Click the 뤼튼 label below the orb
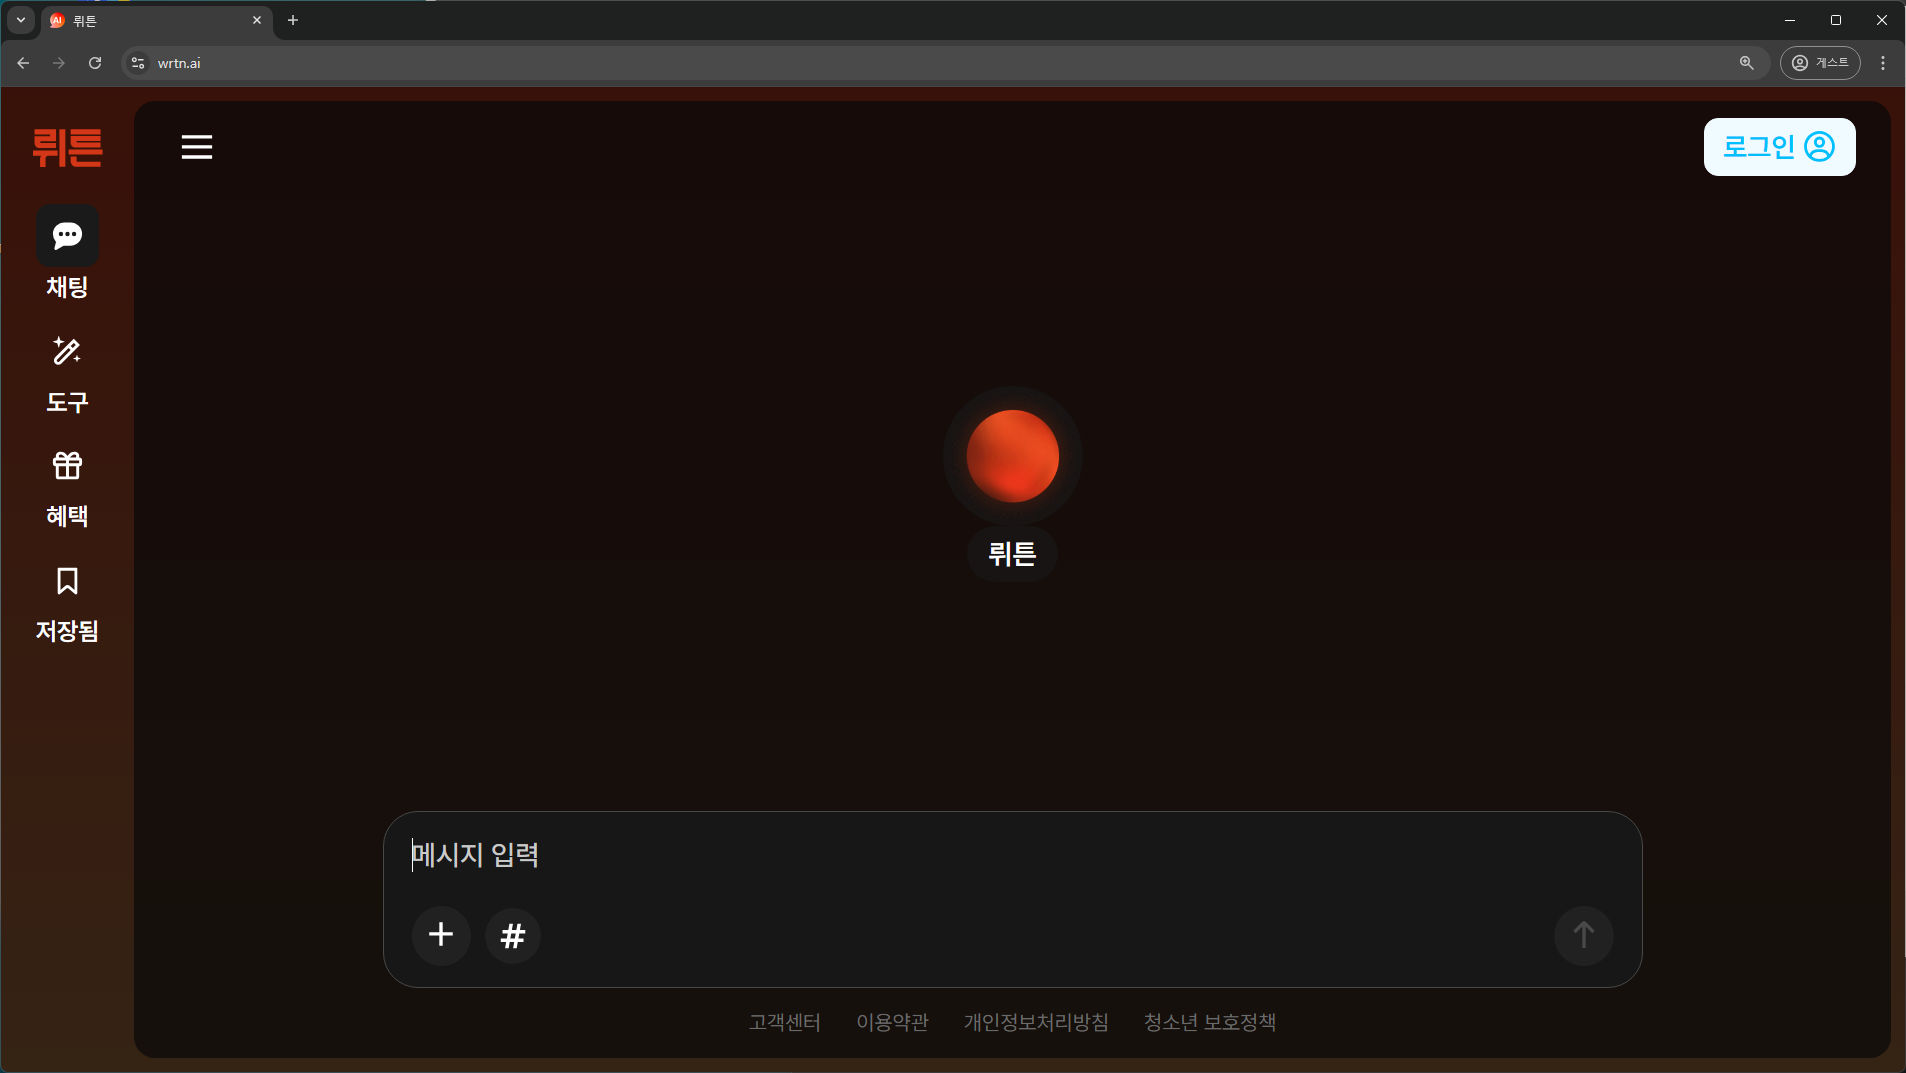 coord(1012,554)
